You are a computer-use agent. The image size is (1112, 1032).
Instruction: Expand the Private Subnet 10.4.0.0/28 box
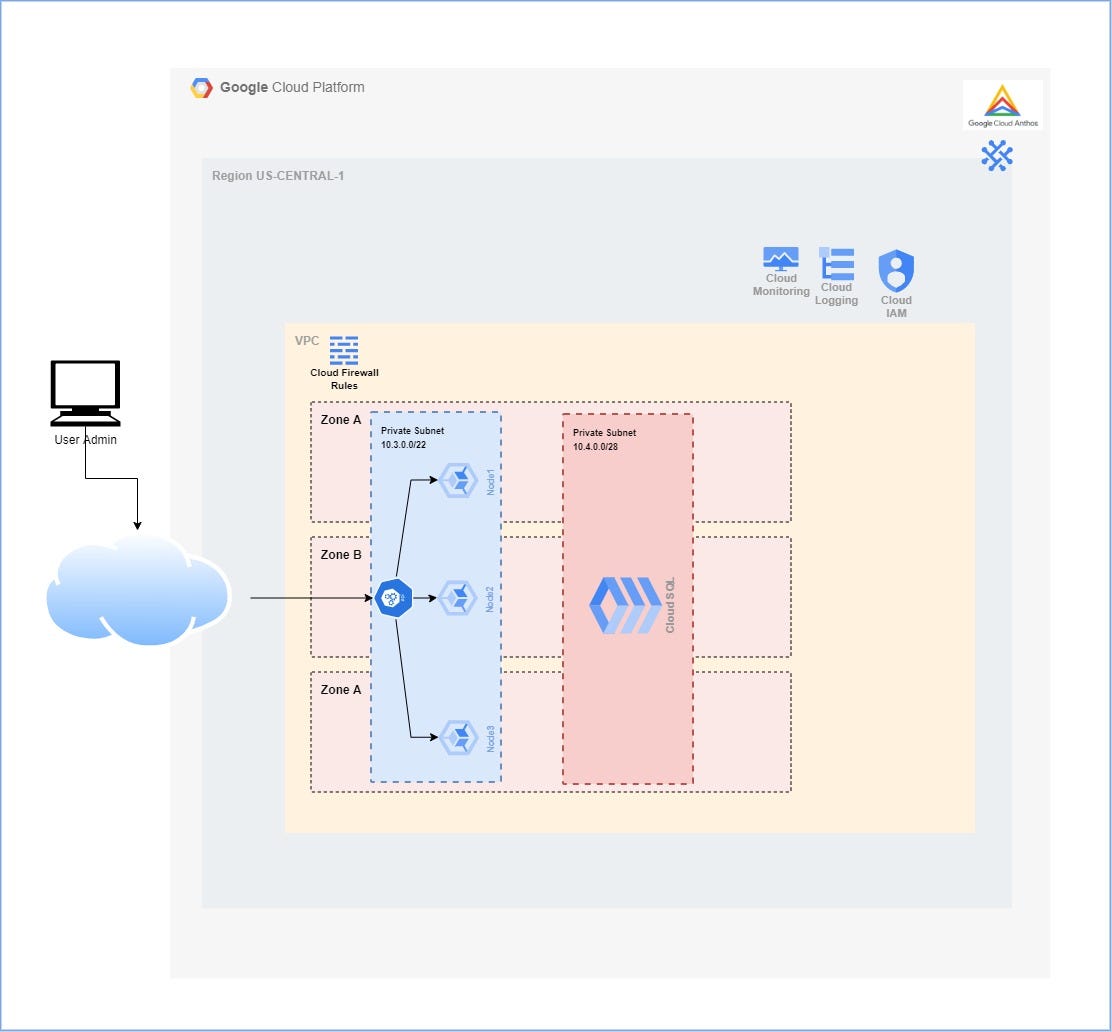(x=602, y=439)
